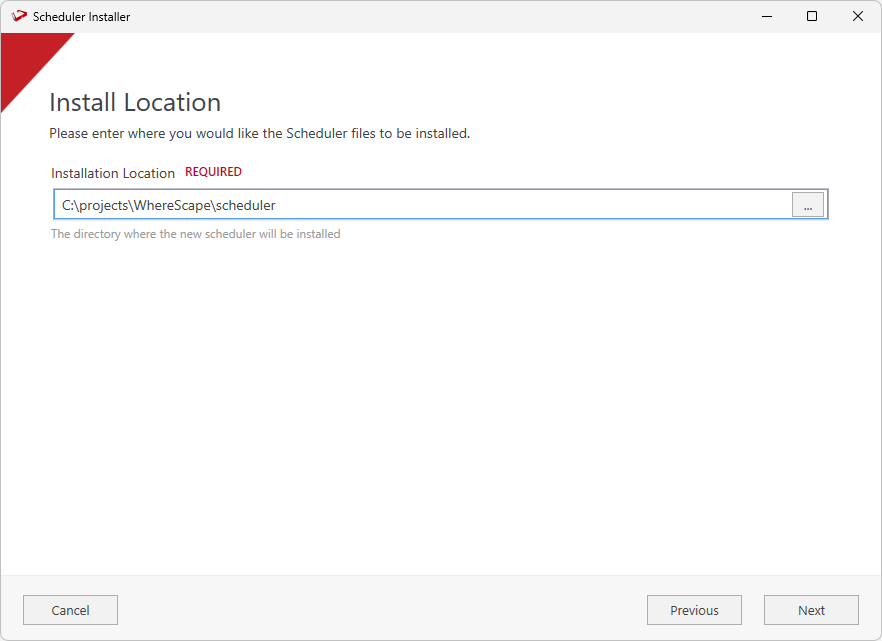Go back with the Previous button
This screenshot has width=882, height=641.
point(694,610)
